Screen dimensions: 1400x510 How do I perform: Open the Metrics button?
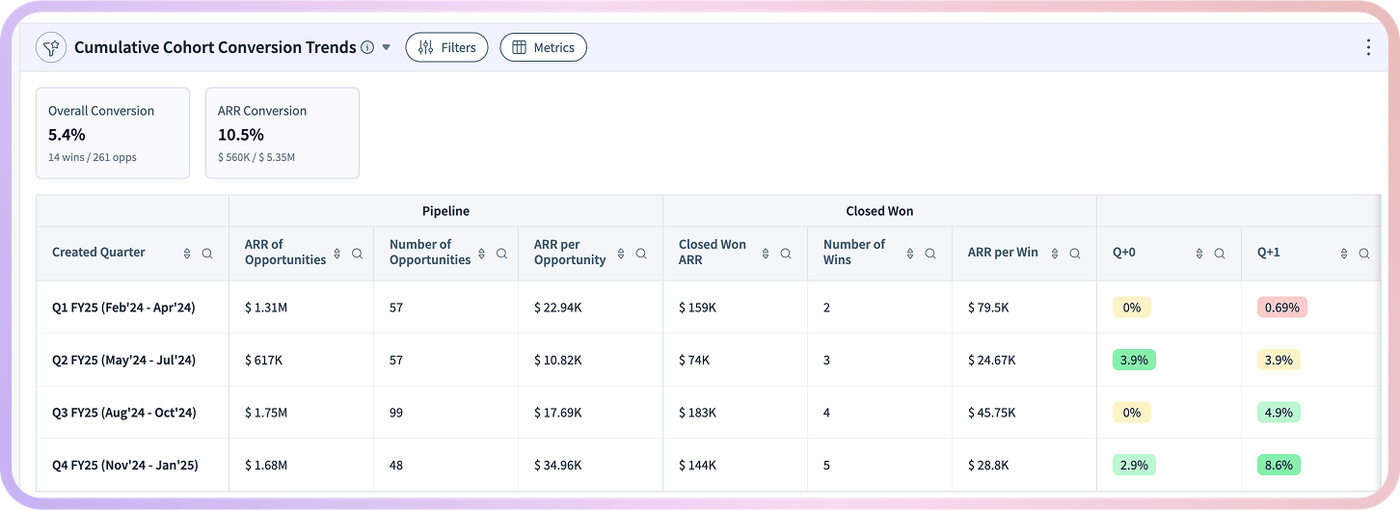(543, 47)
